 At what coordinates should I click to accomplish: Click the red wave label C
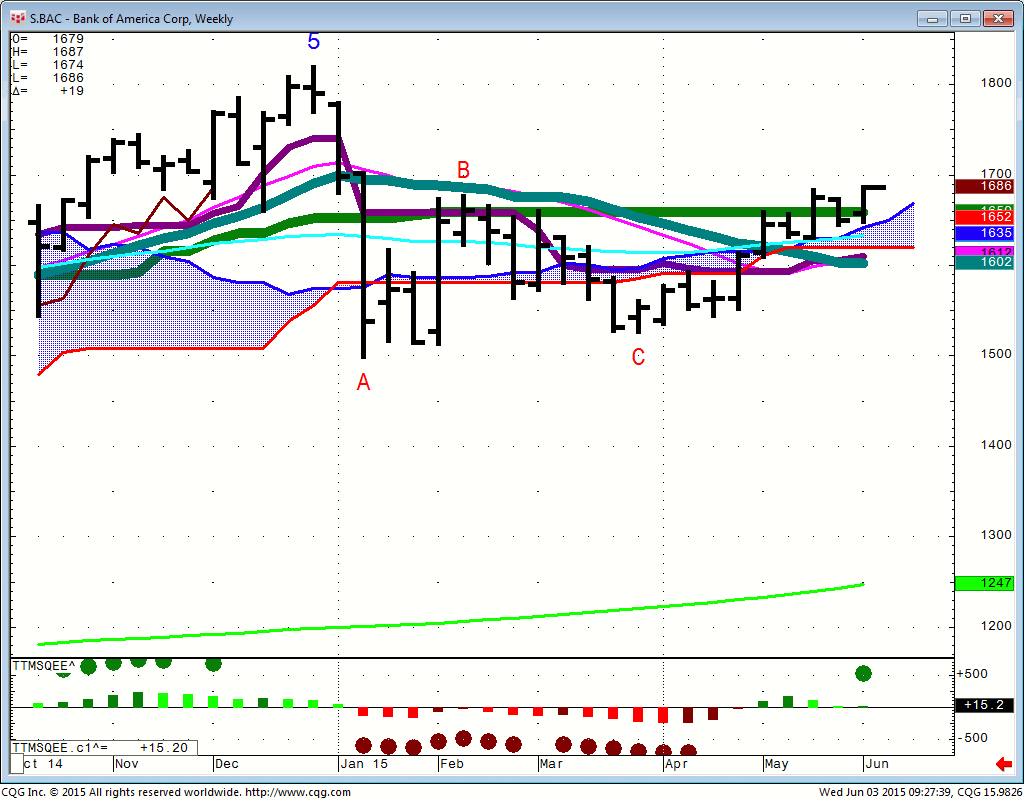pyautogui.click(x=638, y=357)
